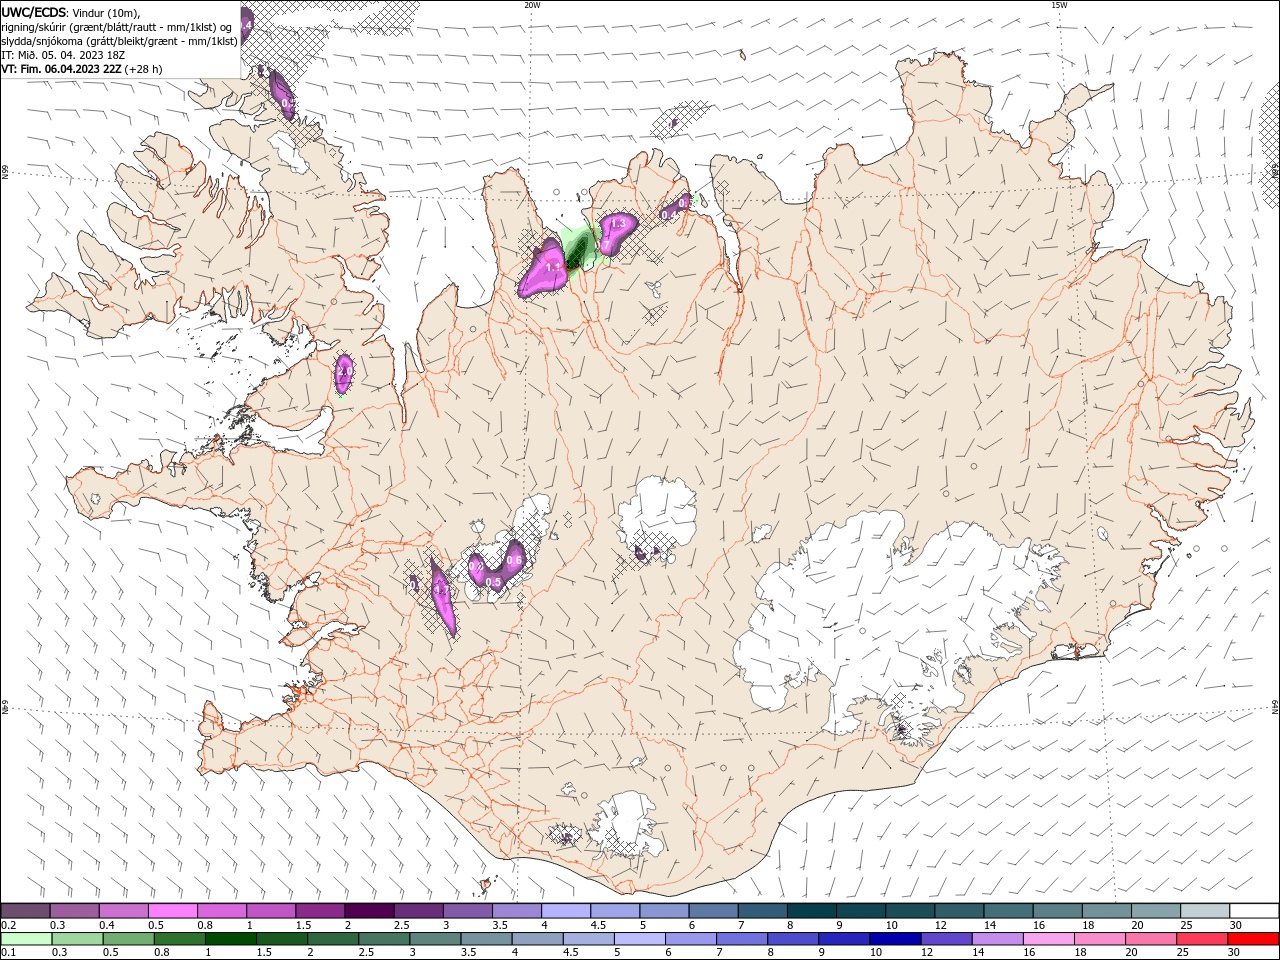Click the dark green 1 rain legend swatch
The width and height of the screenshot is (1280, 960).
click(x=230, y=939)
